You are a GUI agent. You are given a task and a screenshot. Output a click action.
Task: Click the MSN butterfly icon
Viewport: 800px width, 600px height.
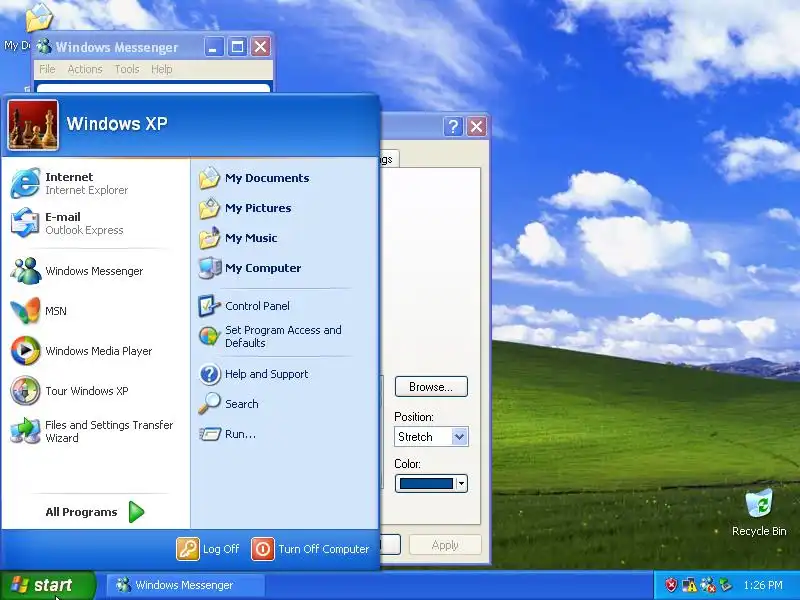25,311
